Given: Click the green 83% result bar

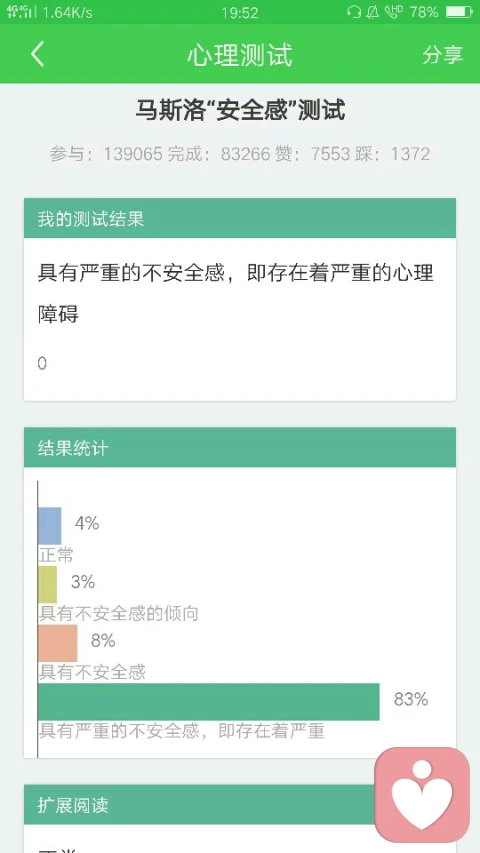Looking at the screenshot, I should [x=208, y=702].
